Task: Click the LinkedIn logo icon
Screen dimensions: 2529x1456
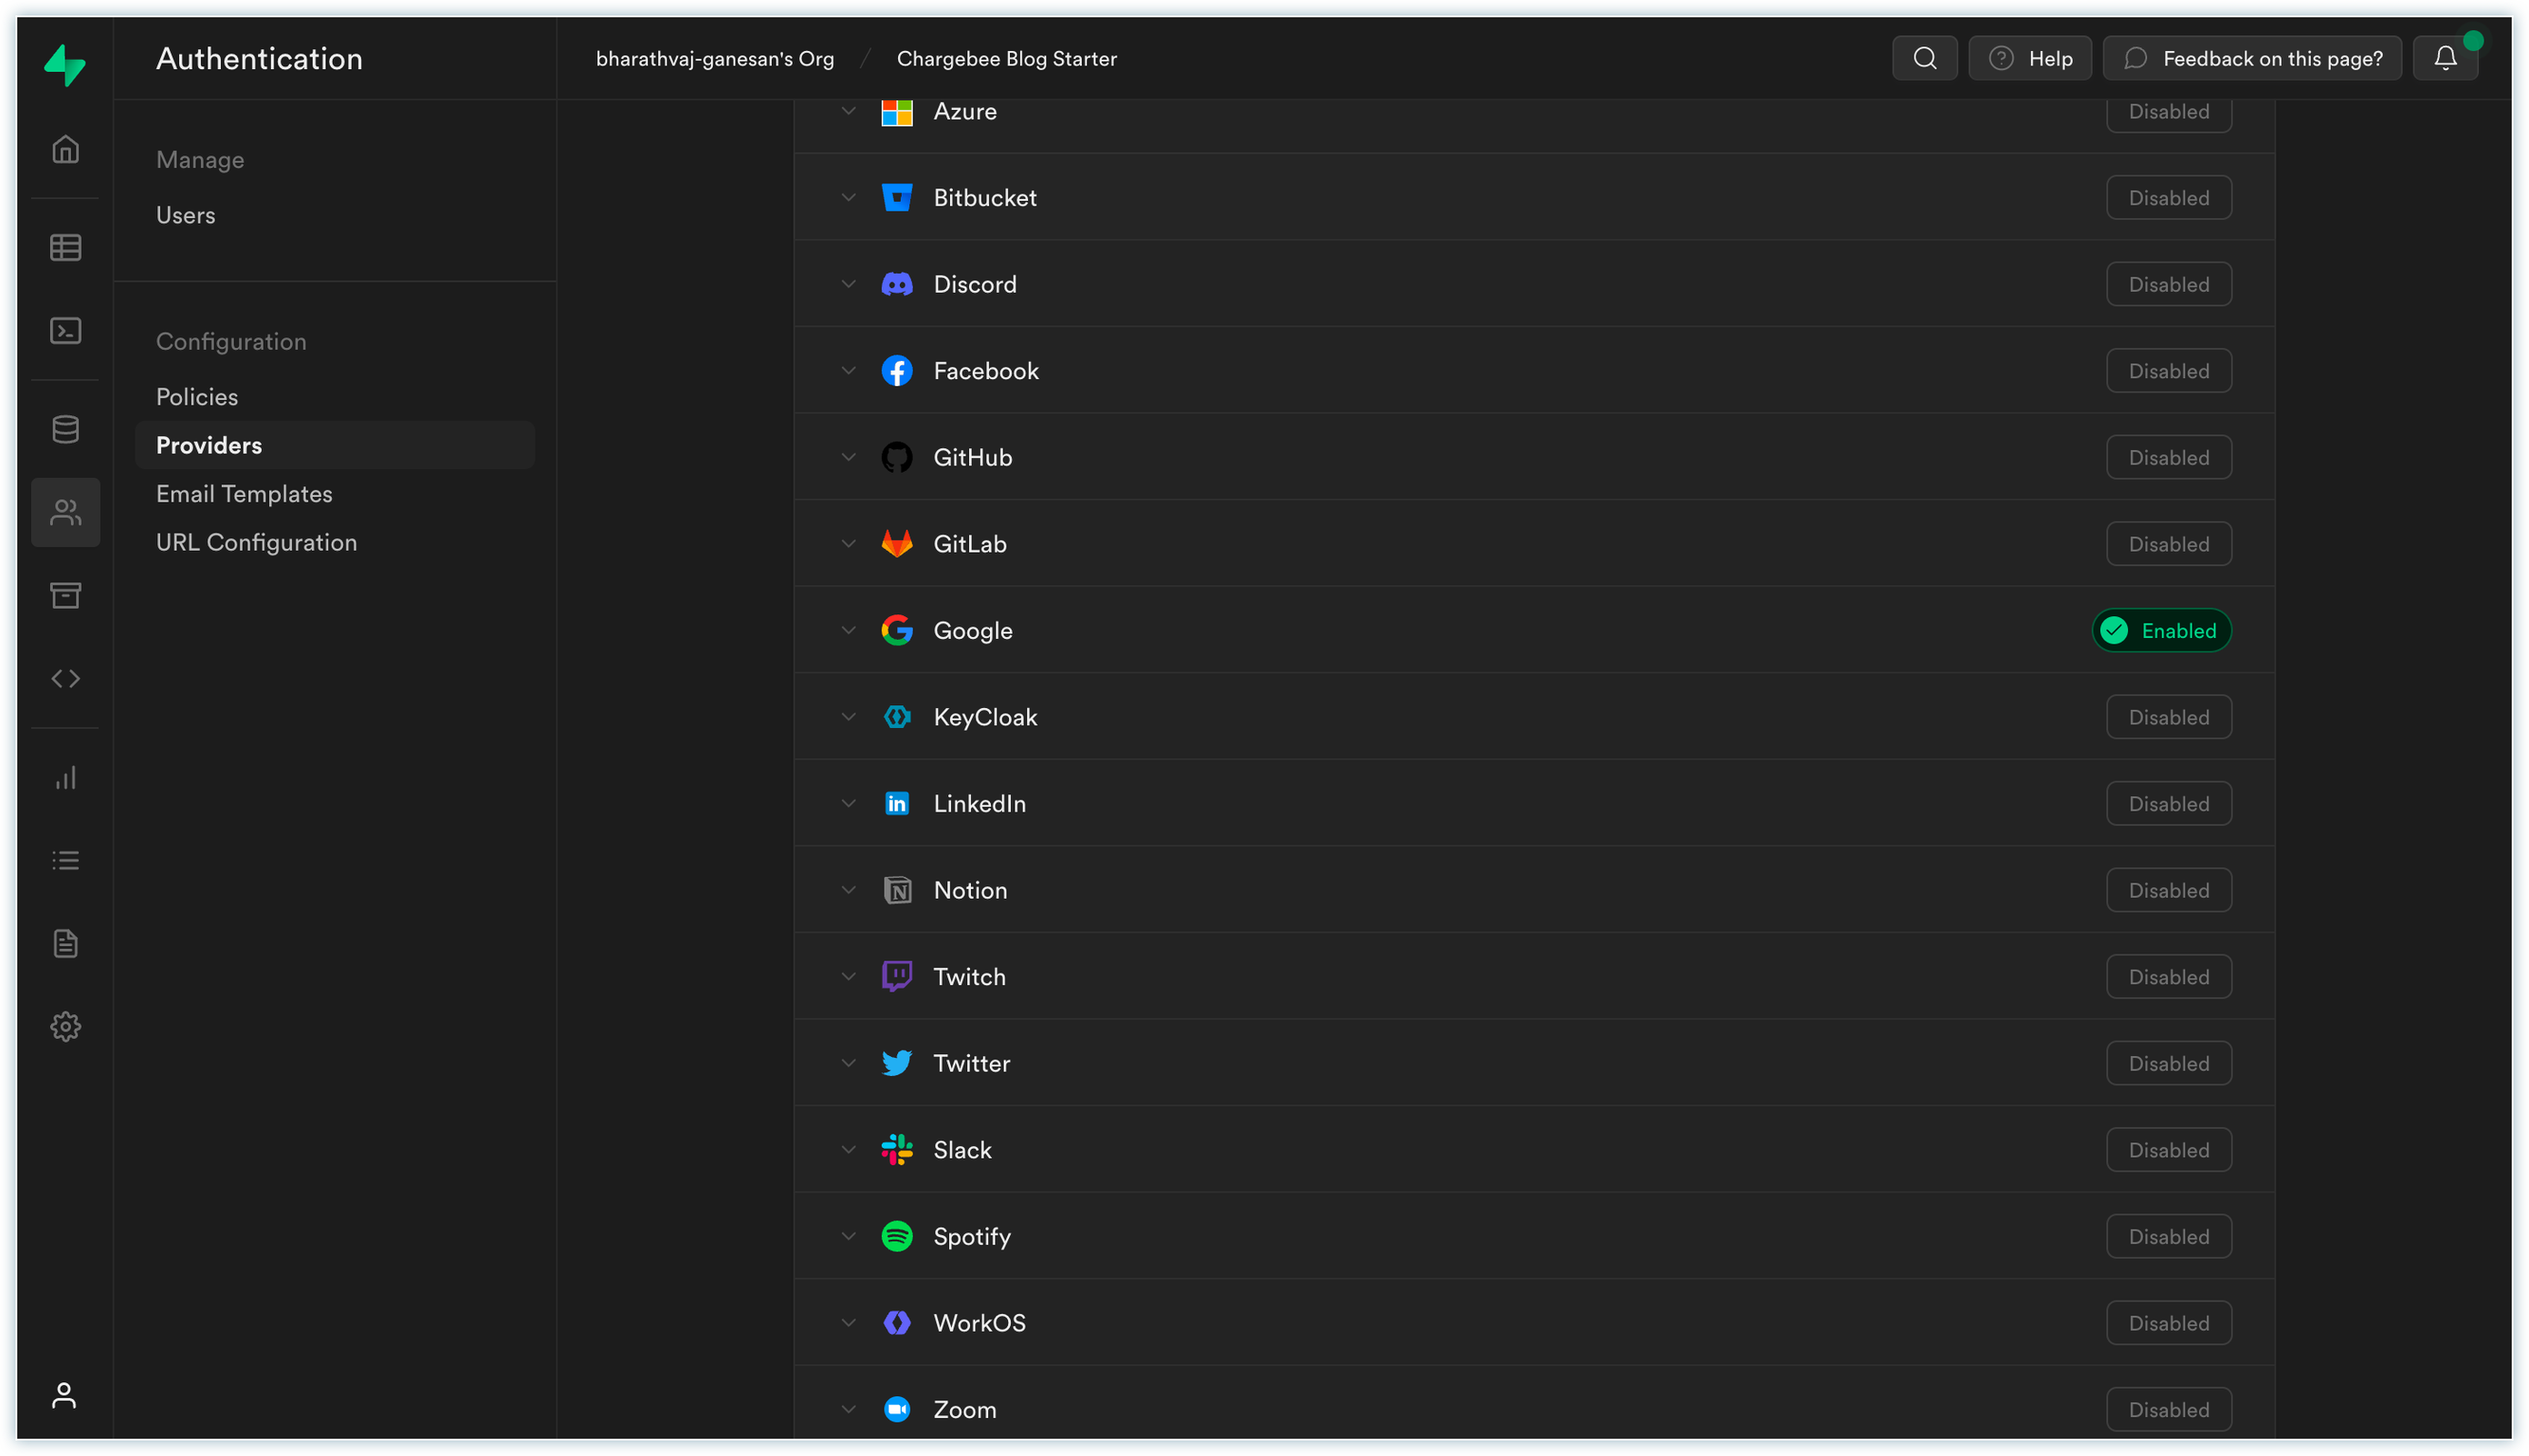Action: pos(896,803)
